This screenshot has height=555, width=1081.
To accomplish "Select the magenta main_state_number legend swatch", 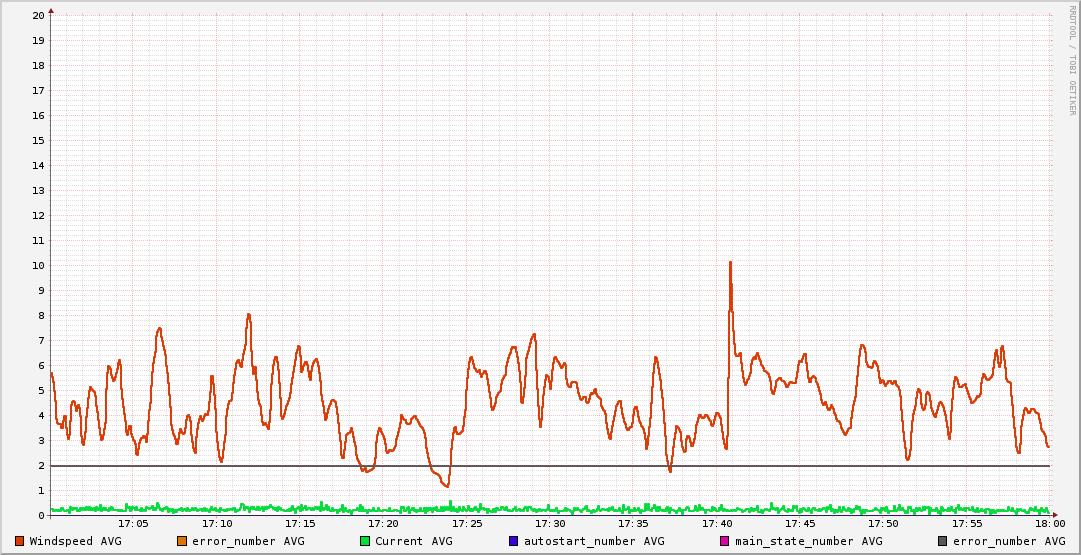I will (725, 541).
